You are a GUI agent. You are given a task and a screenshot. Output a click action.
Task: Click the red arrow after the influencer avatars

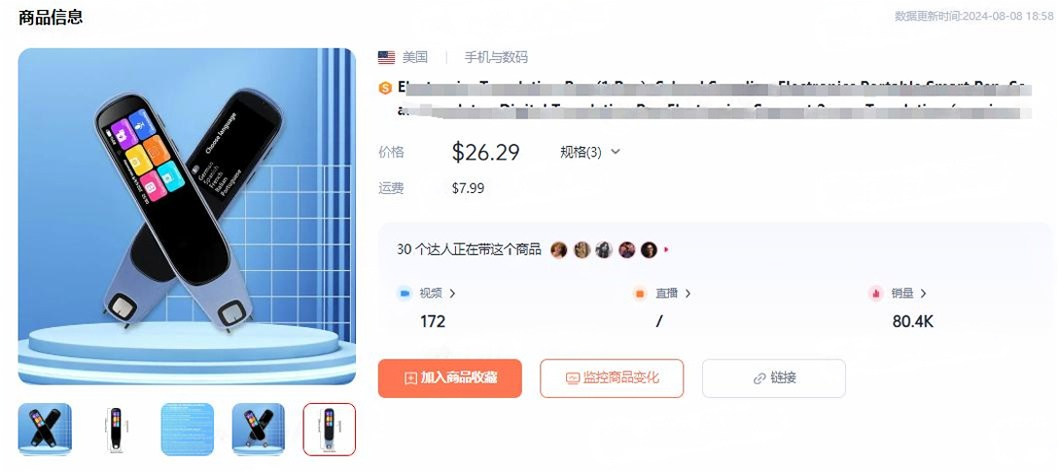coord(666,250)
